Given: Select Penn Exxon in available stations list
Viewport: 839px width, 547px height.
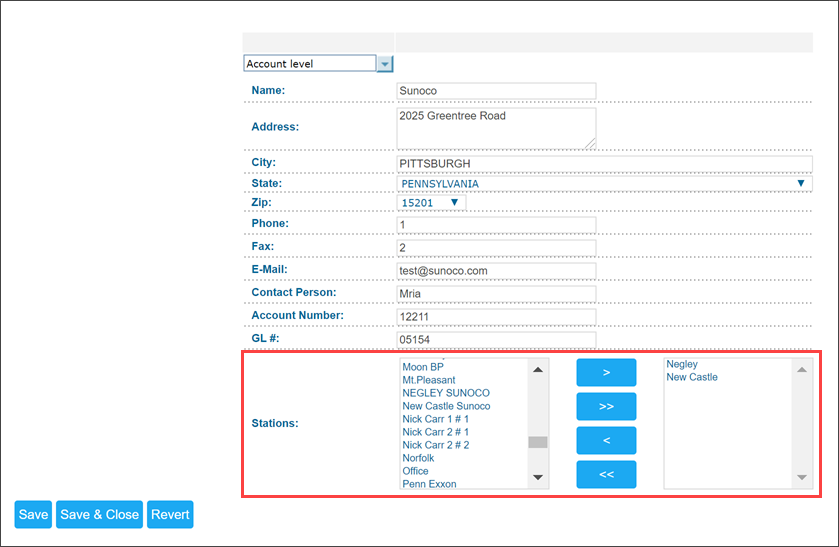Looking at the screenshot, I should [x=429, y=484].
